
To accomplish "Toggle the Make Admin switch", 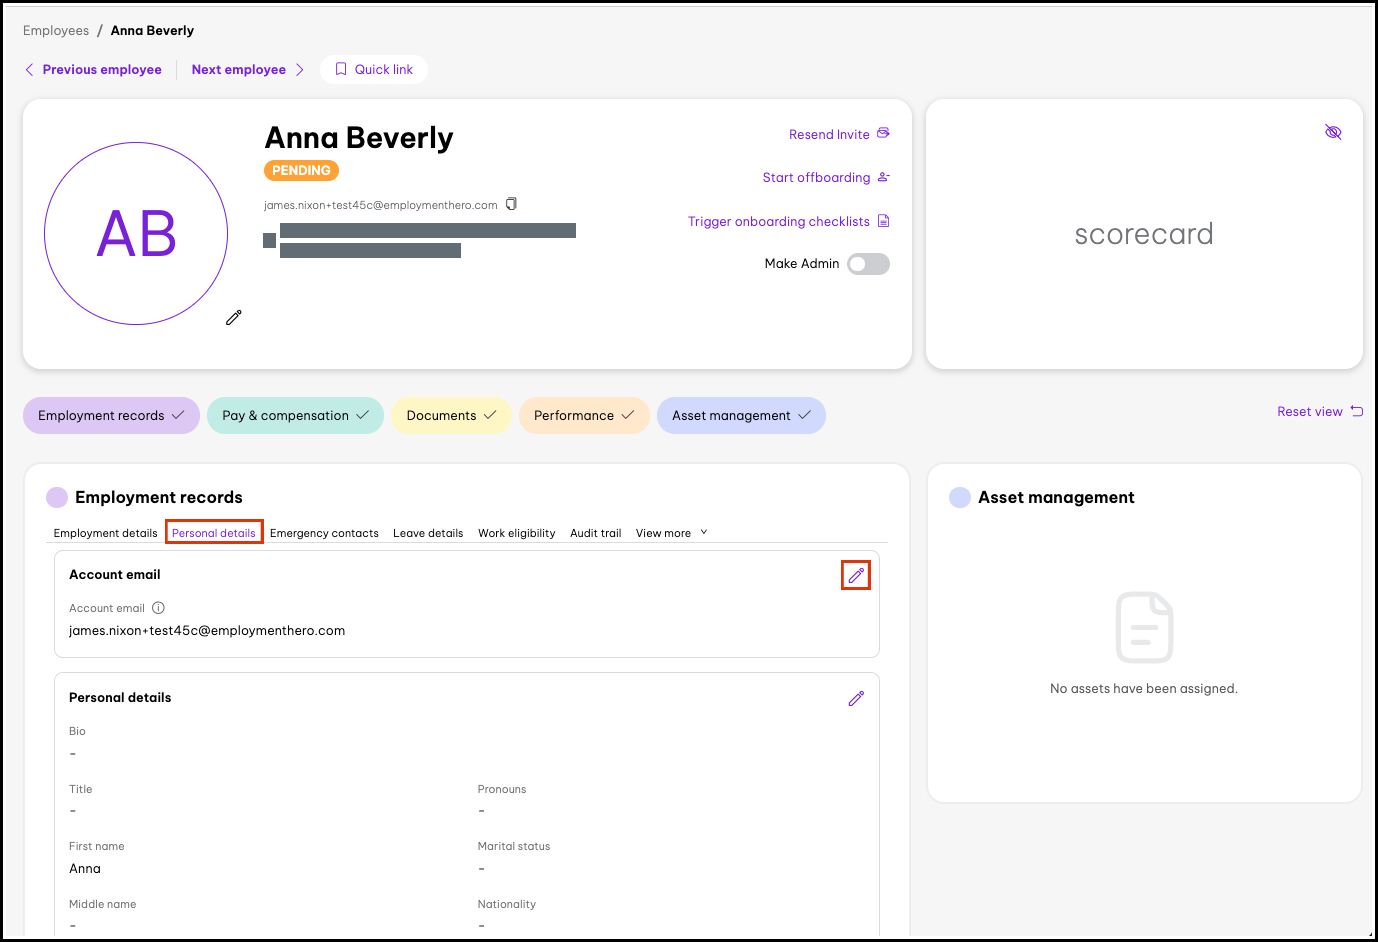I will (x=867, y=264).
